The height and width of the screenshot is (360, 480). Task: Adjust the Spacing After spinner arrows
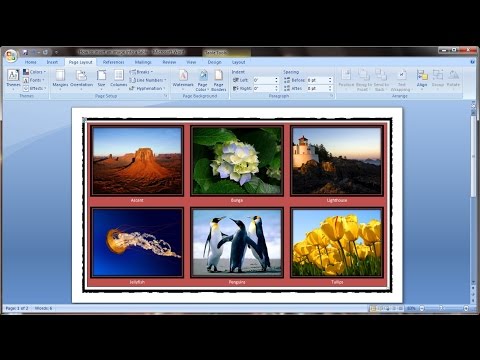pos(330,88)
